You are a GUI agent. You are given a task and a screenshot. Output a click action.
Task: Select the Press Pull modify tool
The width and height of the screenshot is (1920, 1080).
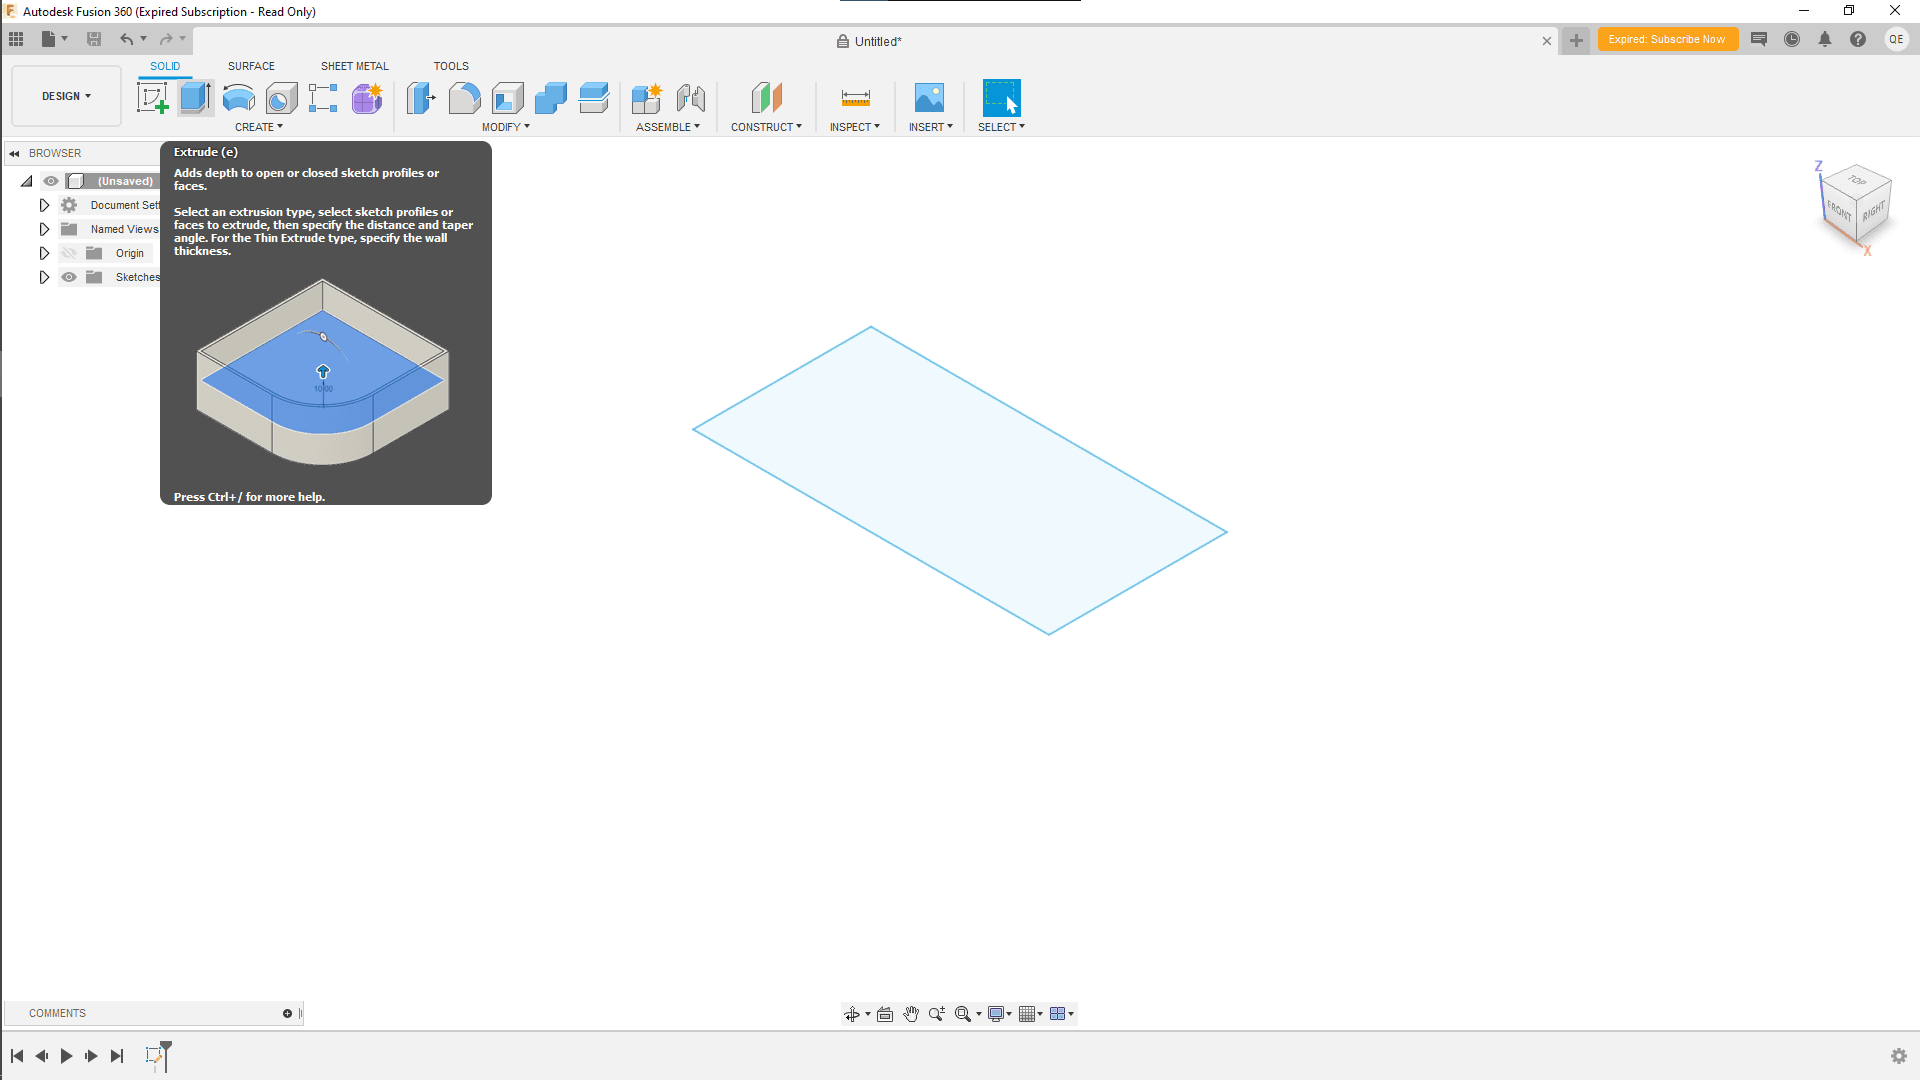click(421, 98)
